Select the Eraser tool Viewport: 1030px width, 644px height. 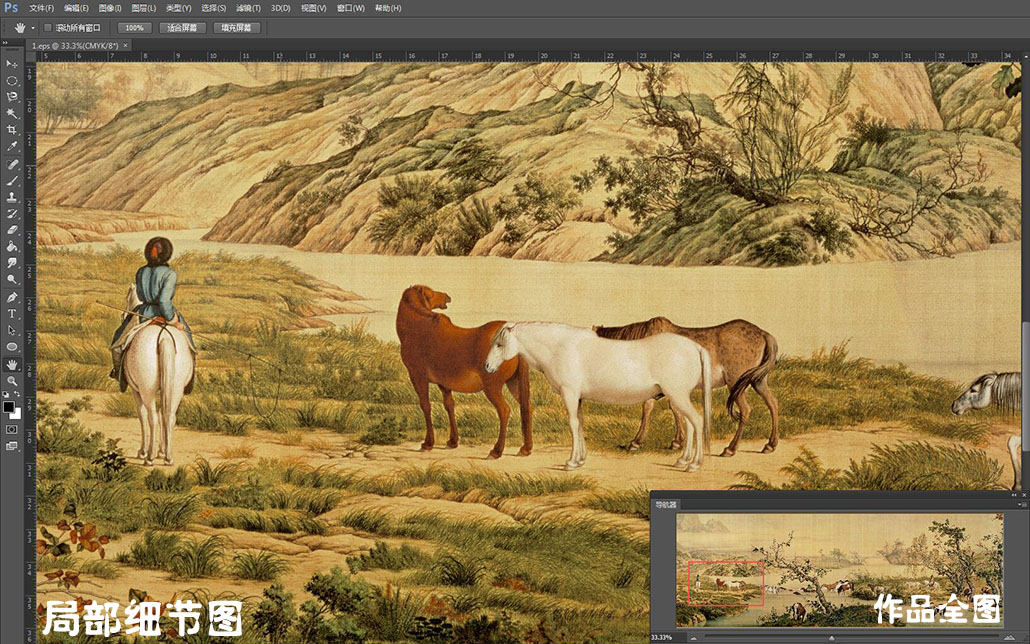point(12,230)
